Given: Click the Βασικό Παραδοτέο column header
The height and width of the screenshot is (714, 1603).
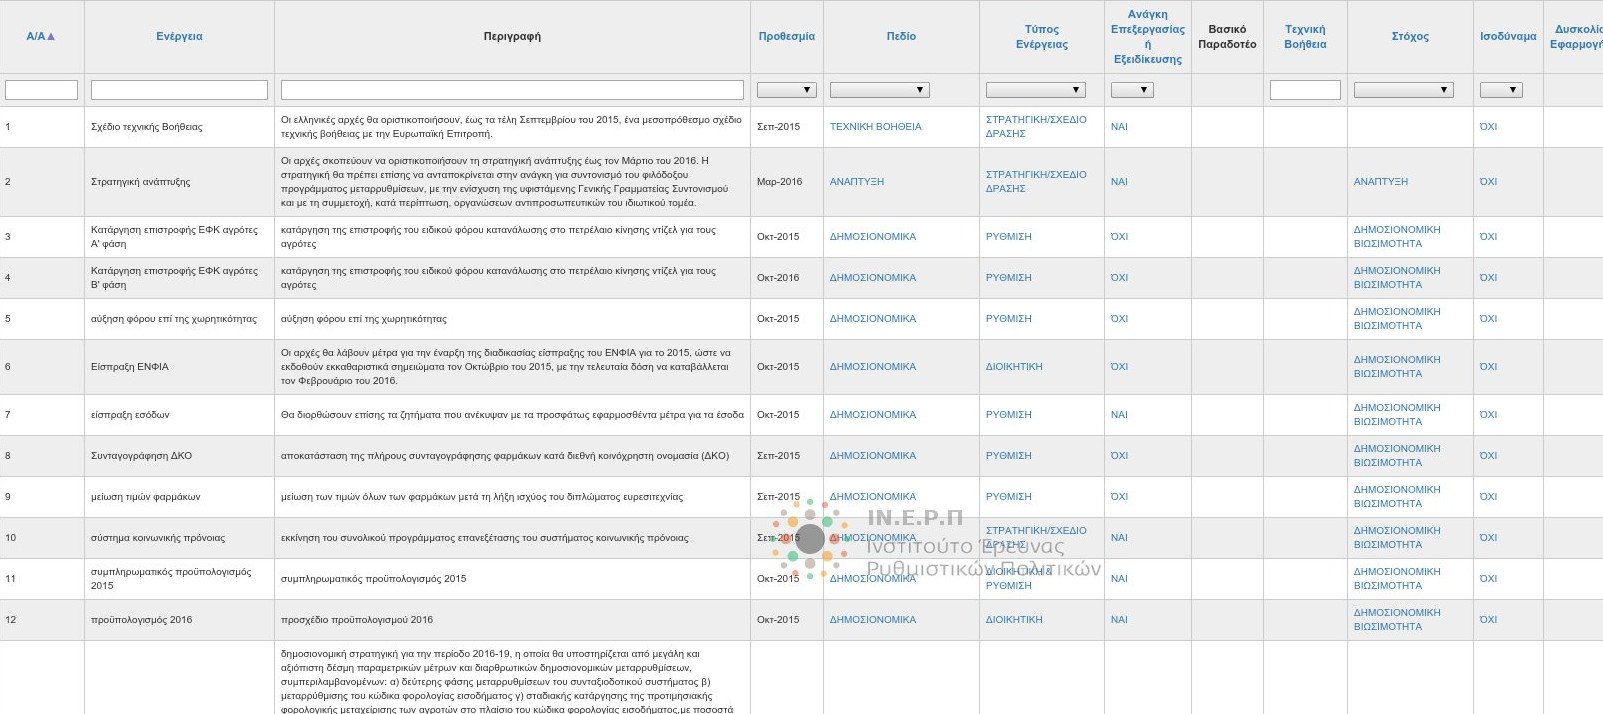Looking at the screenshot, I should click(x=1227, y=37).
